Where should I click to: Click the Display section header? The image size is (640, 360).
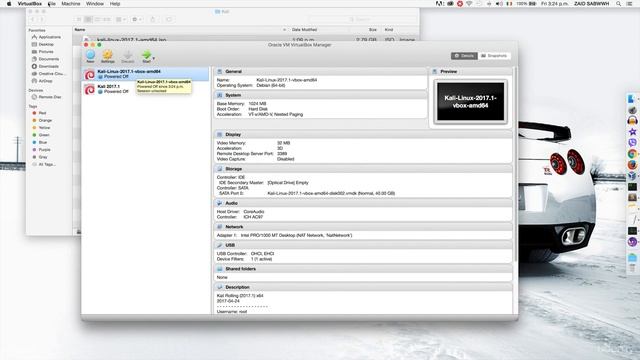(363, 134)
